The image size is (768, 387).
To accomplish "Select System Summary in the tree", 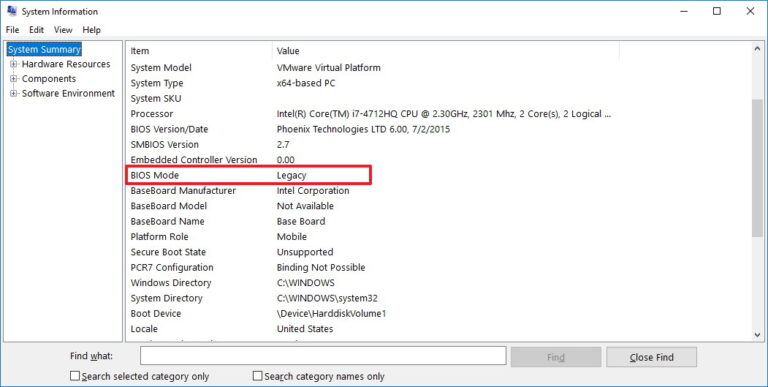I will click(44, 49).
